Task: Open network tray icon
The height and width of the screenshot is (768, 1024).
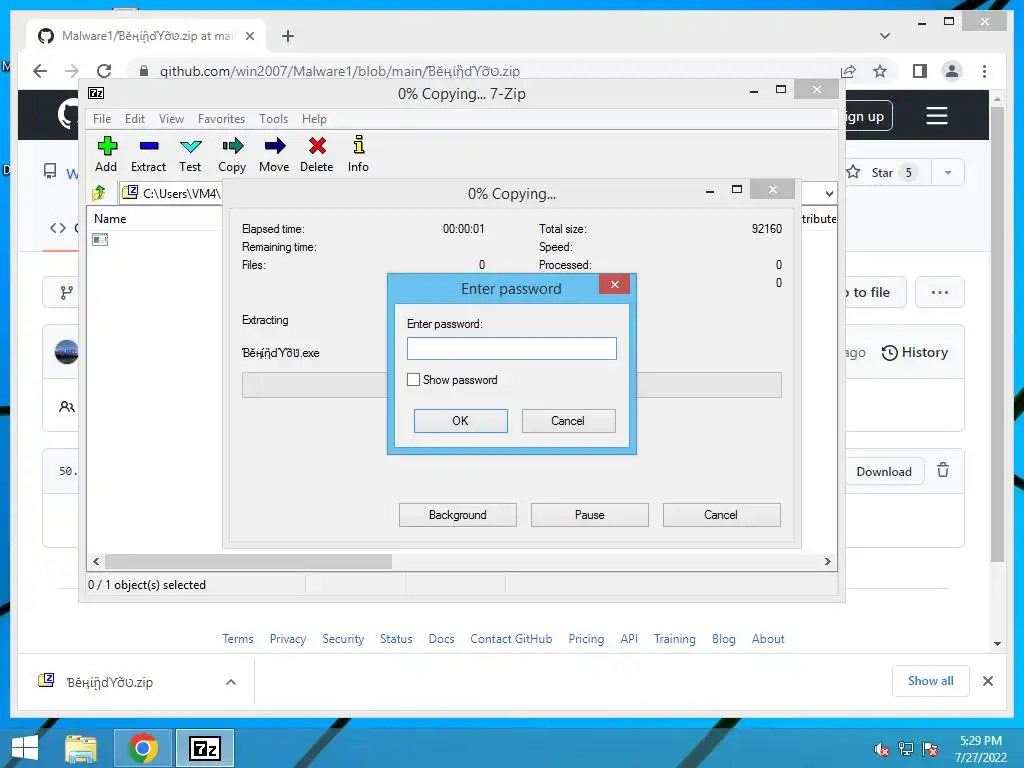Action: (x=906, y=749)
